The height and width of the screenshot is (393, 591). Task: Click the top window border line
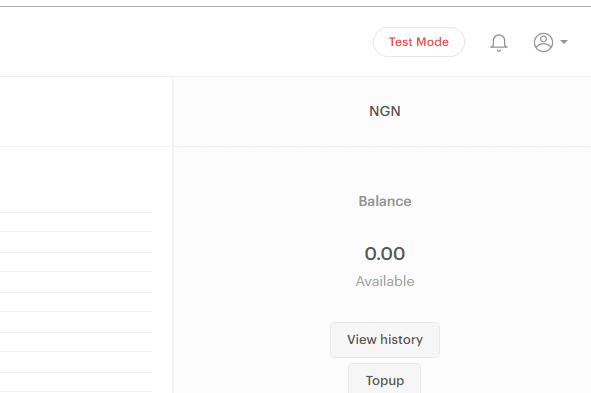(296, 6)
